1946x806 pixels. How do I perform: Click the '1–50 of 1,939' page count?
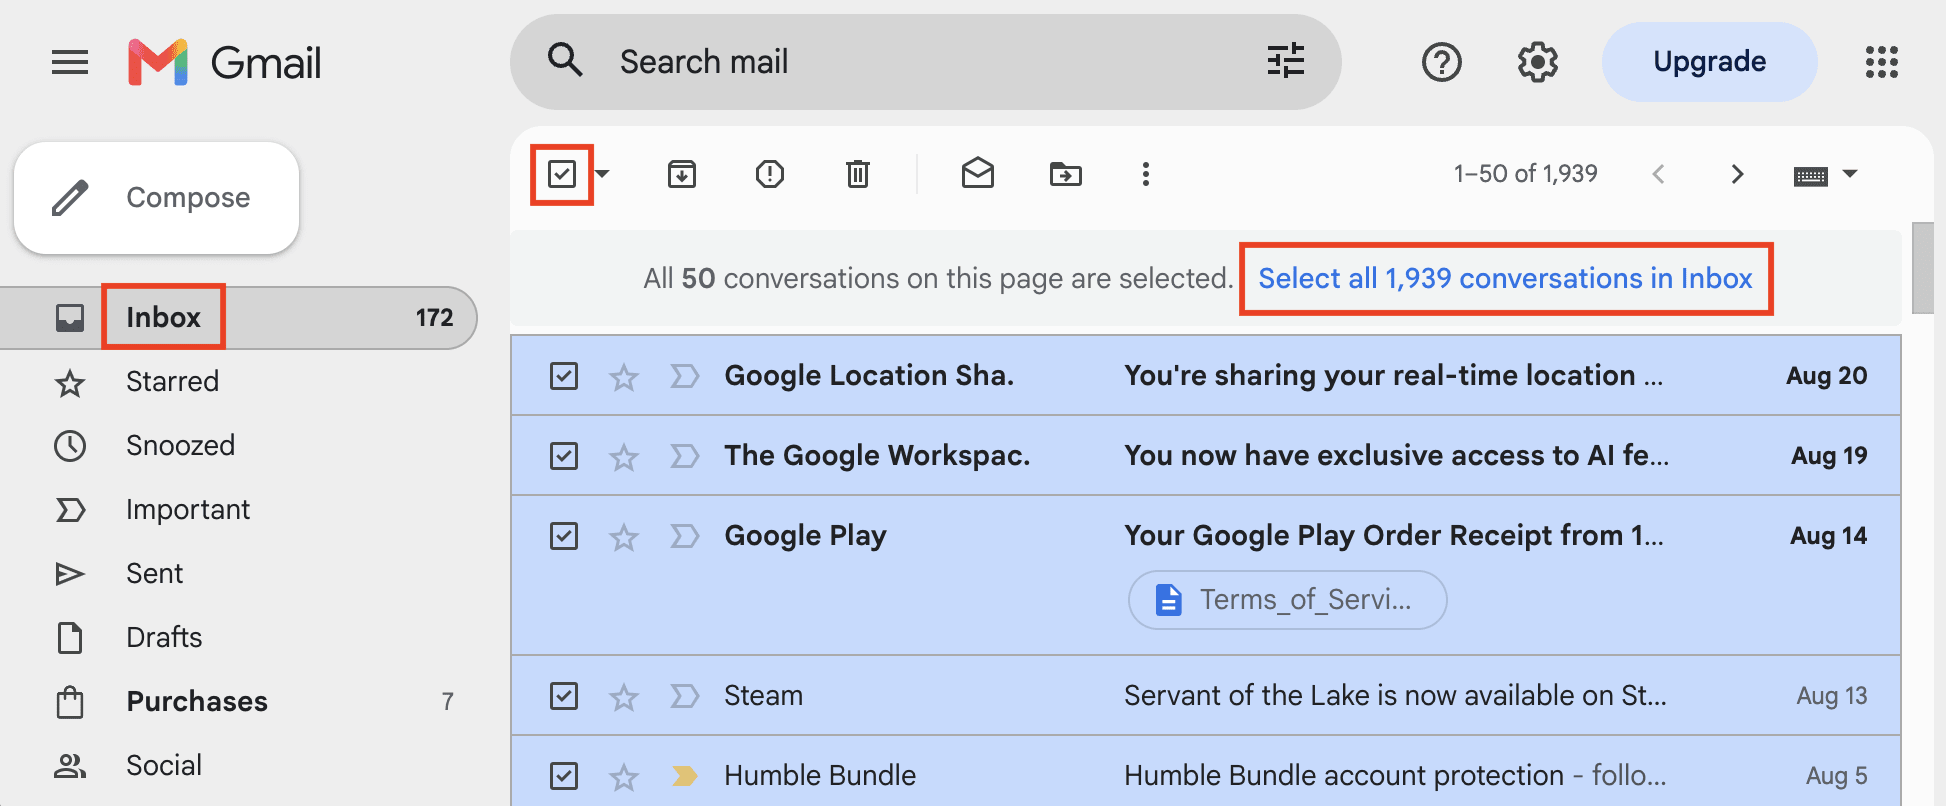pyautogui.click(x=1526, y=174)
